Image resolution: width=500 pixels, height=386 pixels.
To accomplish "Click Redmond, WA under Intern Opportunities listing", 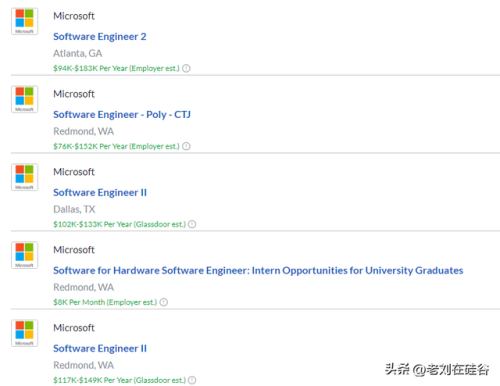I will pyautogui.click(x=84, y=287).
